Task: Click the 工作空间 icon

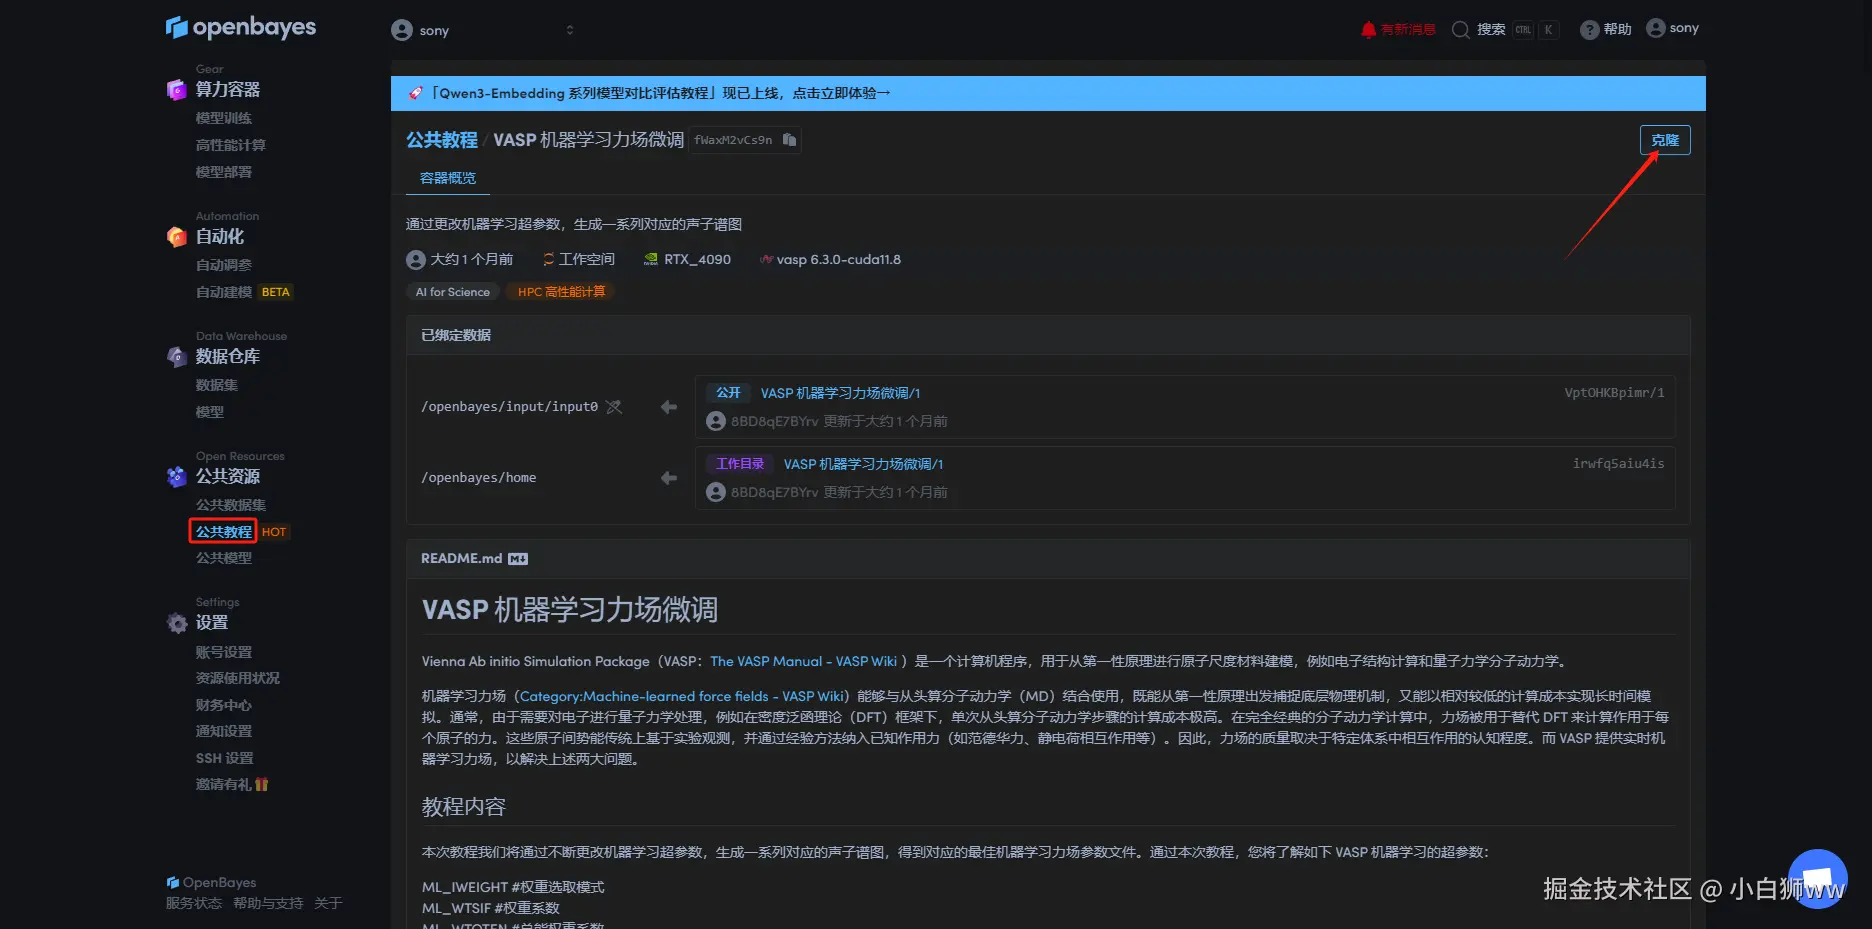Action: 548,260
